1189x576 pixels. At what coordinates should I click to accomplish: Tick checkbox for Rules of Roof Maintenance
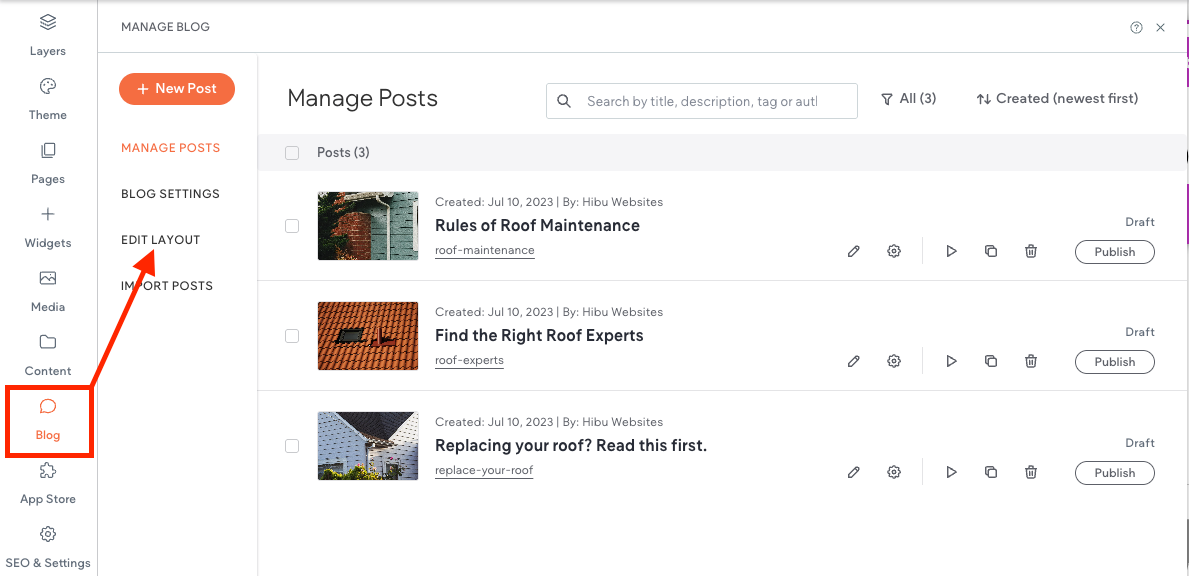click(292, 226)
